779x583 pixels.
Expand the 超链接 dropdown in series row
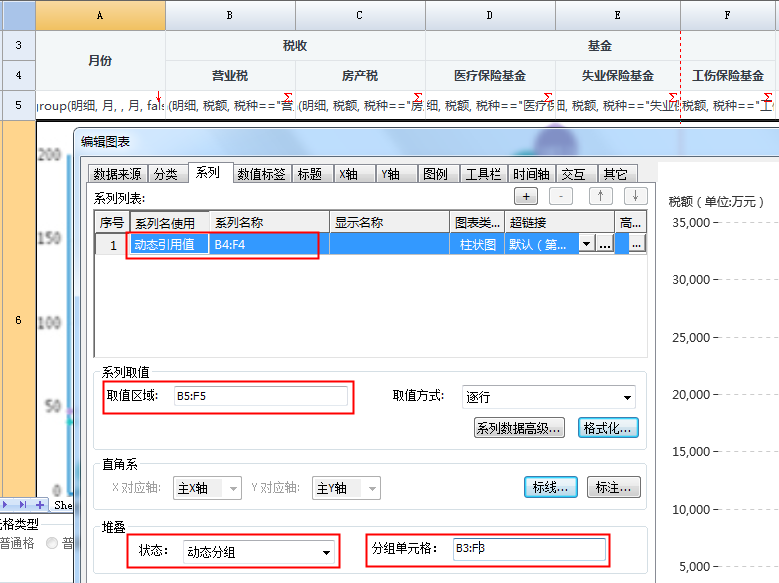point(586,243)
